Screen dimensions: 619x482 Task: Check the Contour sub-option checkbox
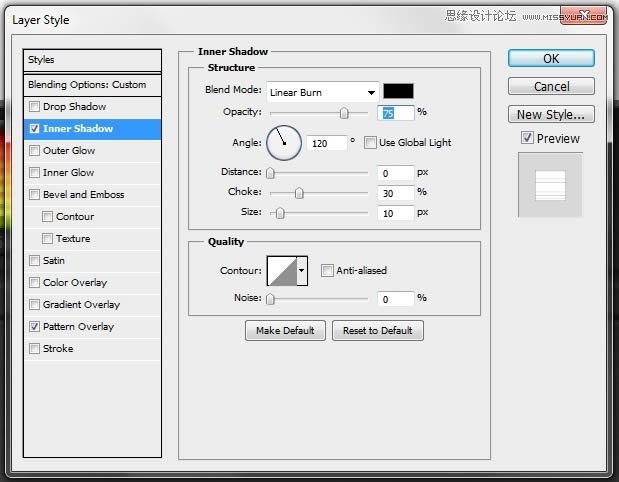click(47, 216)
